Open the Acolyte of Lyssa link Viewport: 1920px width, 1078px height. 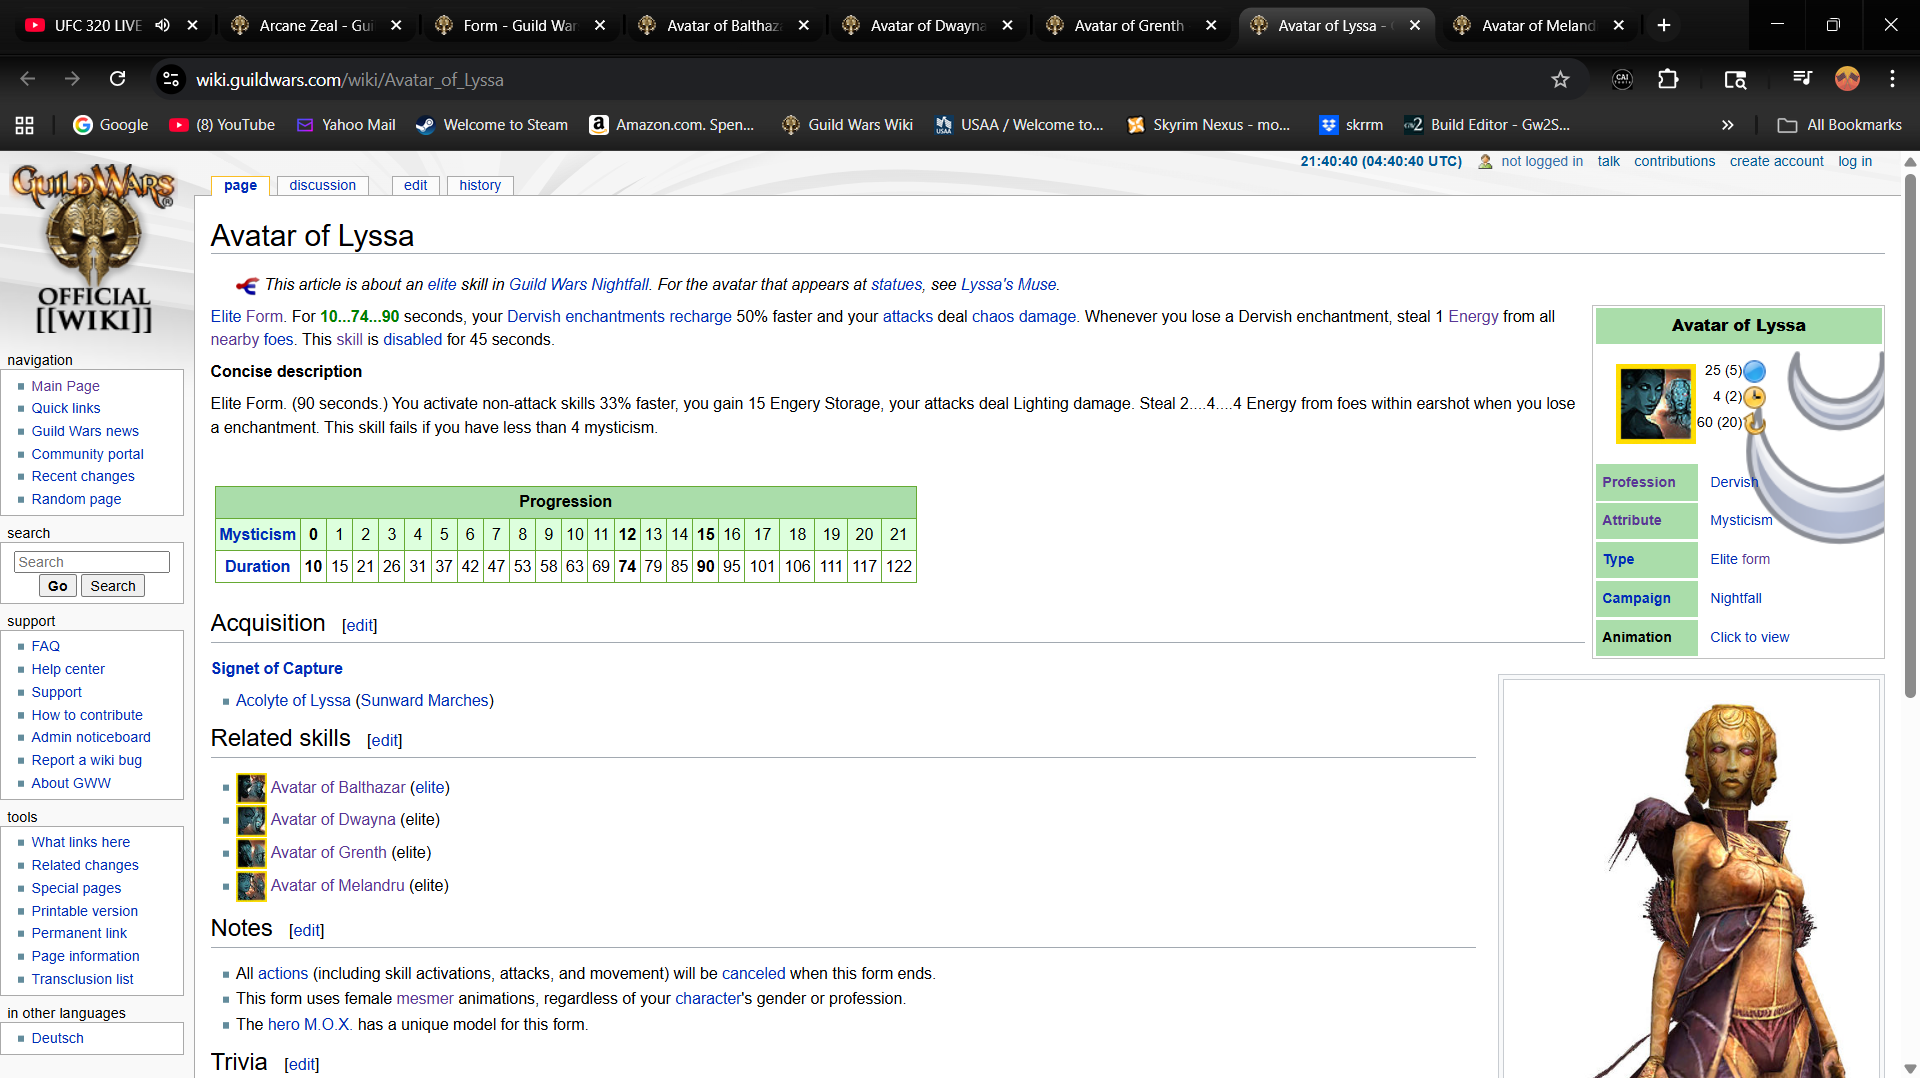[293, 701]
